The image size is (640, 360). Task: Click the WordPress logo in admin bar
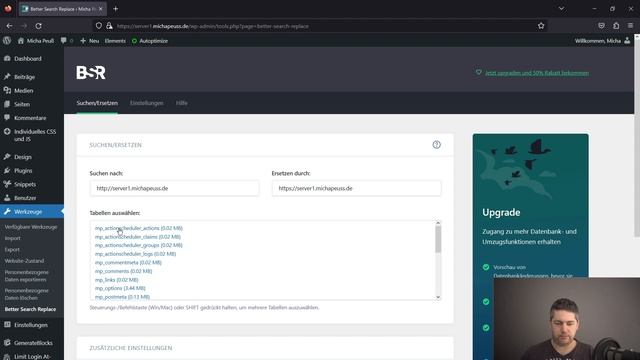tap(7, 41)
